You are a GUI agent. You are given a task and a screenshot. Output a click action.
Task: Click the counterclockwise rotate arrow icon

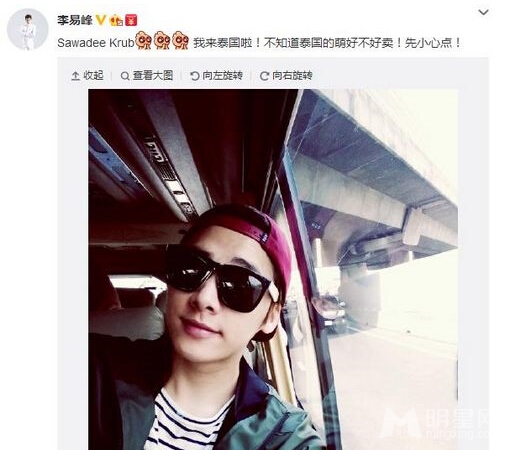click(x=195, y=76)
